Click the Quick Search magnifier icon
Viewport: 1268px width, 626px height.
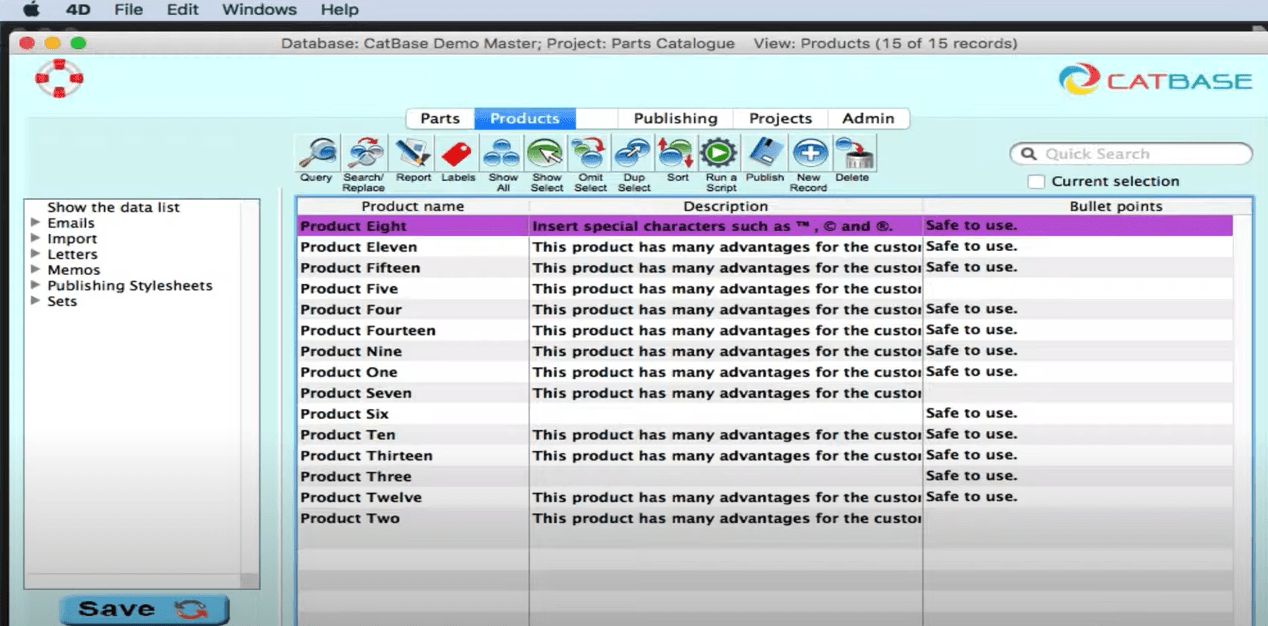coord(1027,154)
